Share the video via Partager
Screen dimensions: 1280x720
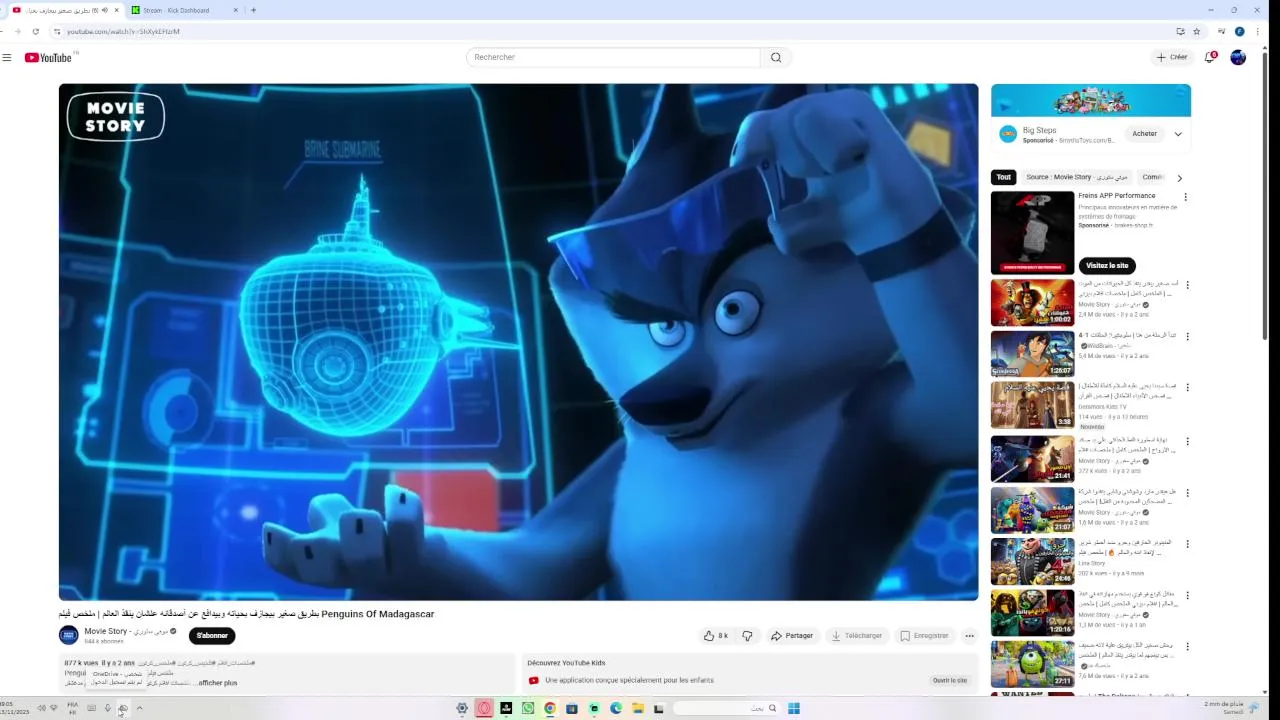[x=792, y=635]
